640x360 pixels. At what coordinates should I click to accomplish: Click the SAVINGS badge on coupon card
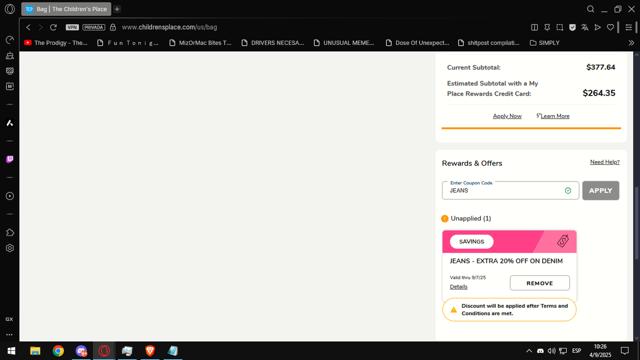[x=471, y=242]
